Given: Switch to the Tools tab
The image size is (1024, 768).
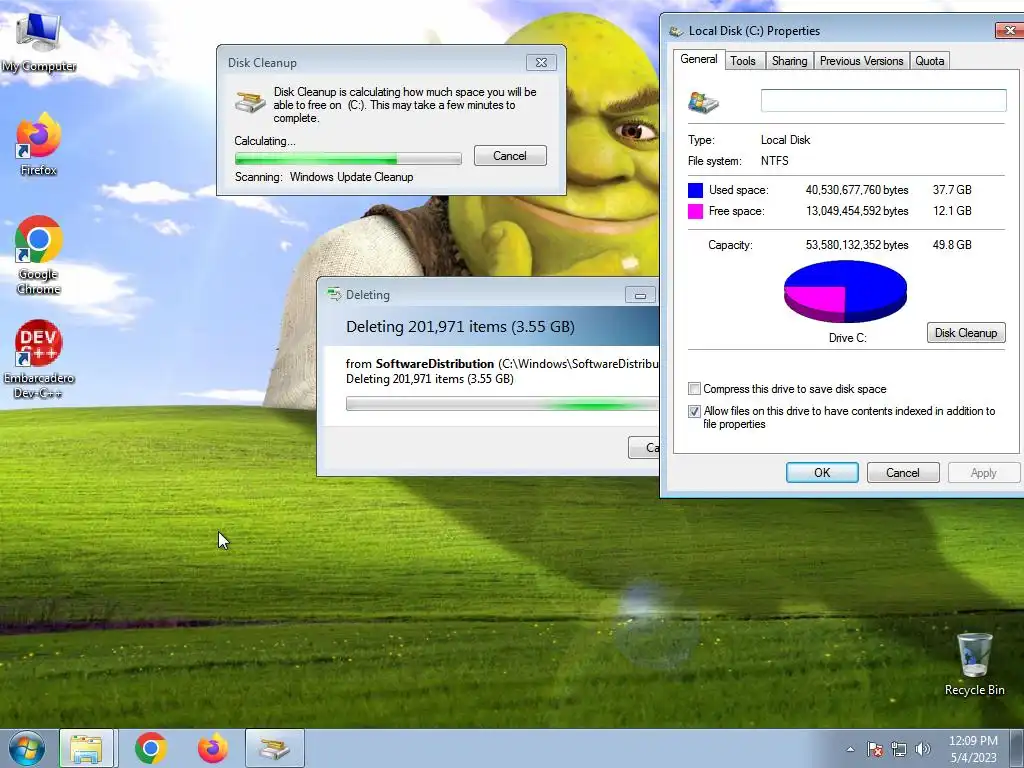Looking at the screenshot, I should 743,61.
